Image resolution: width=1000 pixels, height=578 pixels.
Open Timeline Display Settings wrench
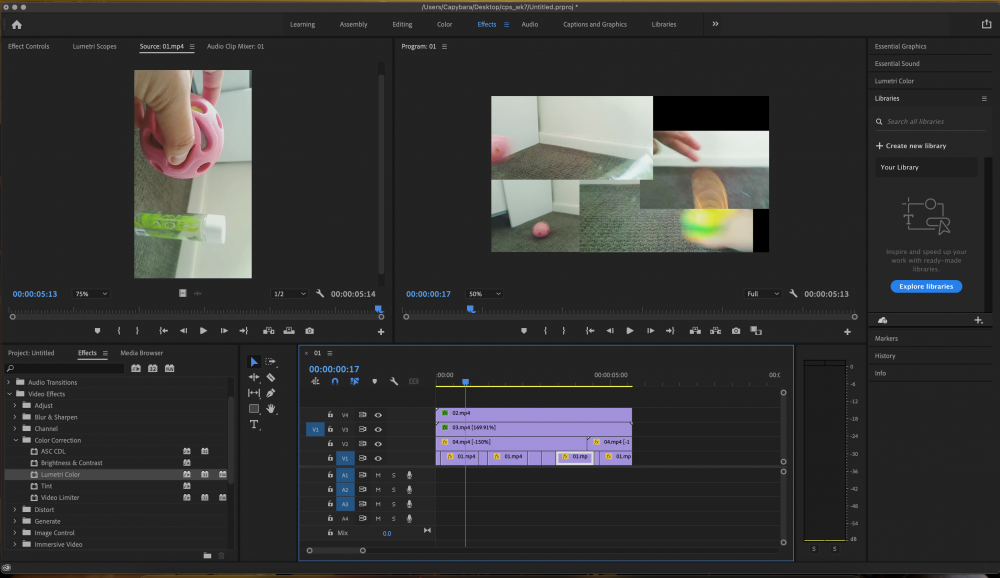(x=394, y=381)
